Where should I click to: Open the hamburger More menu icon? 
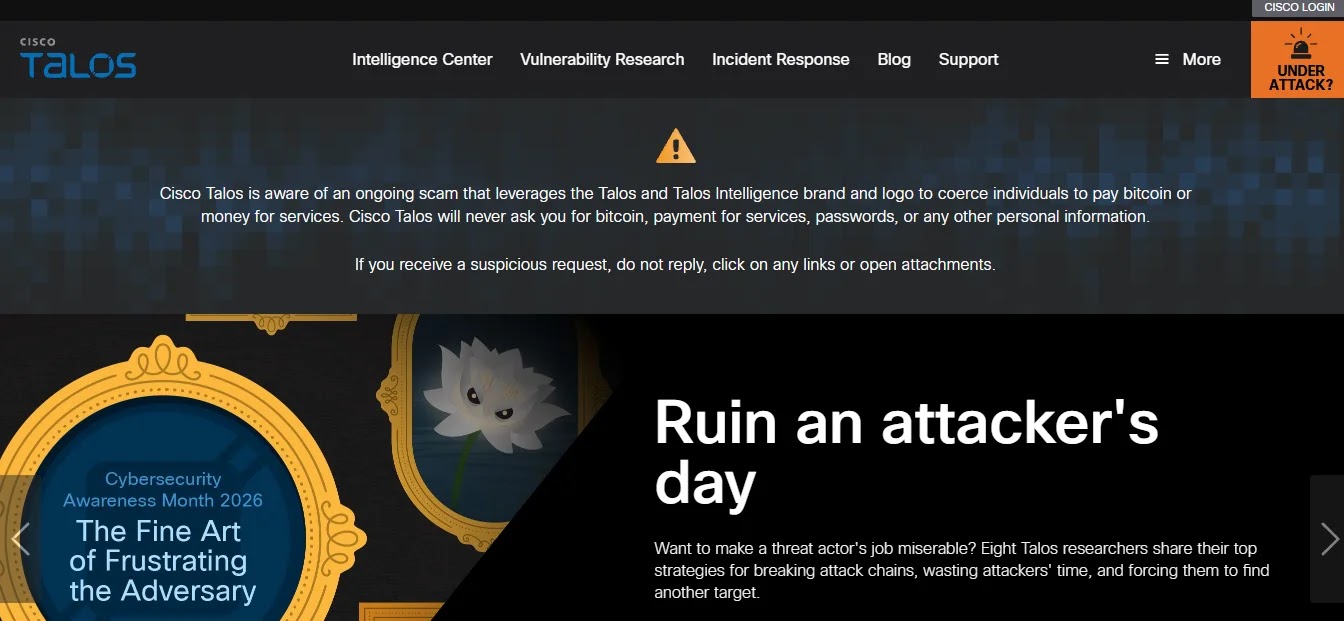click(1162, 60)
